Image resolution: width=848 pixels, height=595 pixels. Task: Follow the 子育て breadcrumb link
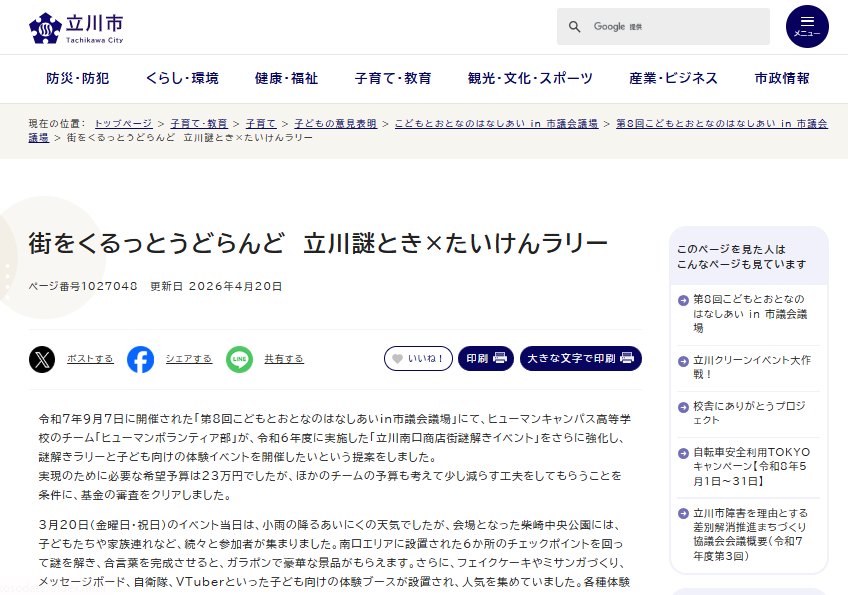click(x=261, y=124)
